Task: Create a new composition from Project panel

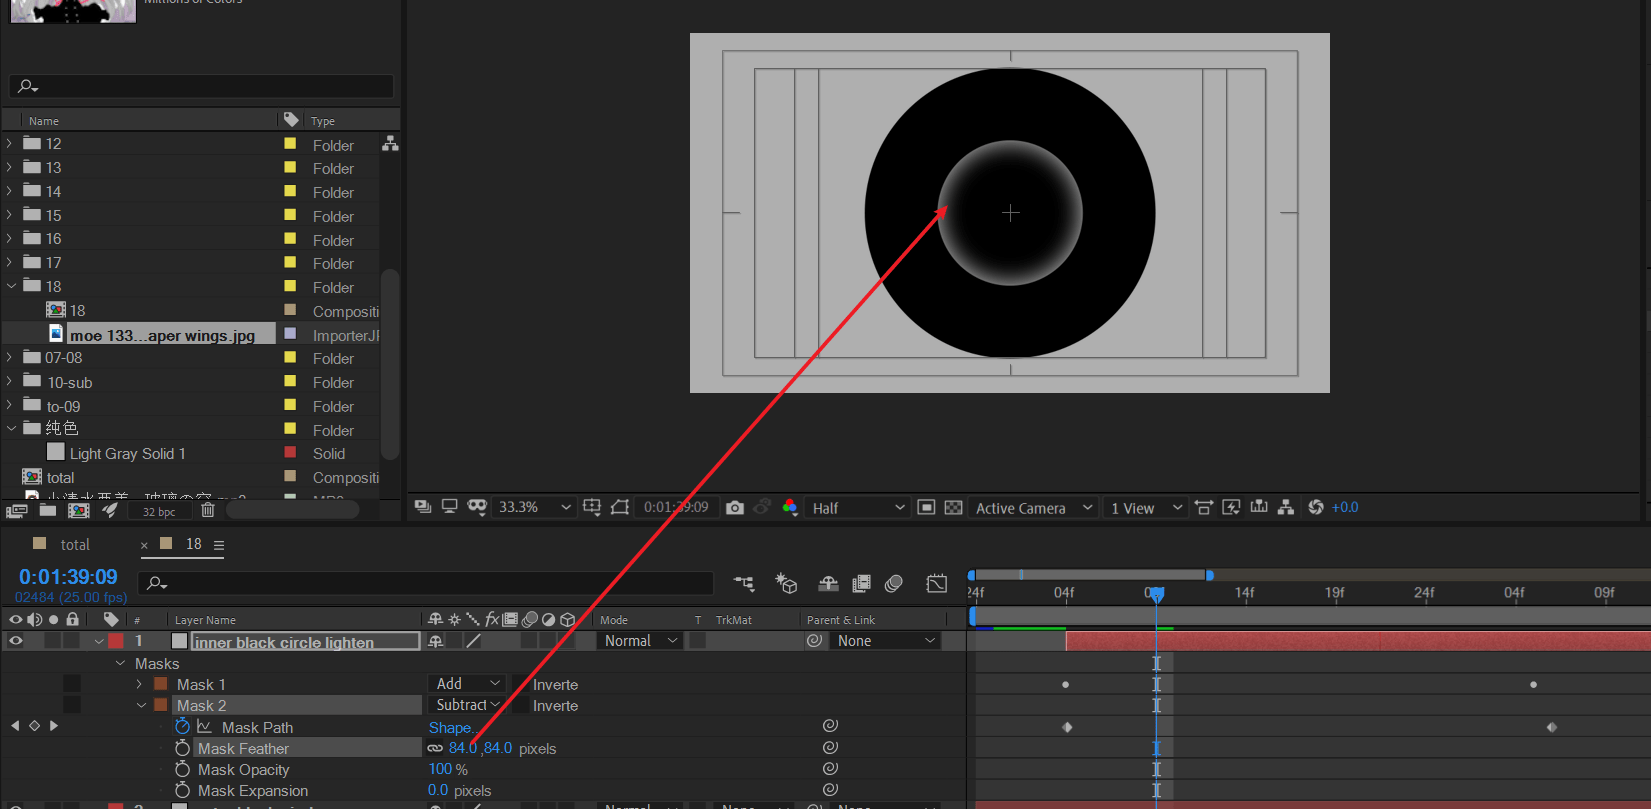Action: point(79,510)
